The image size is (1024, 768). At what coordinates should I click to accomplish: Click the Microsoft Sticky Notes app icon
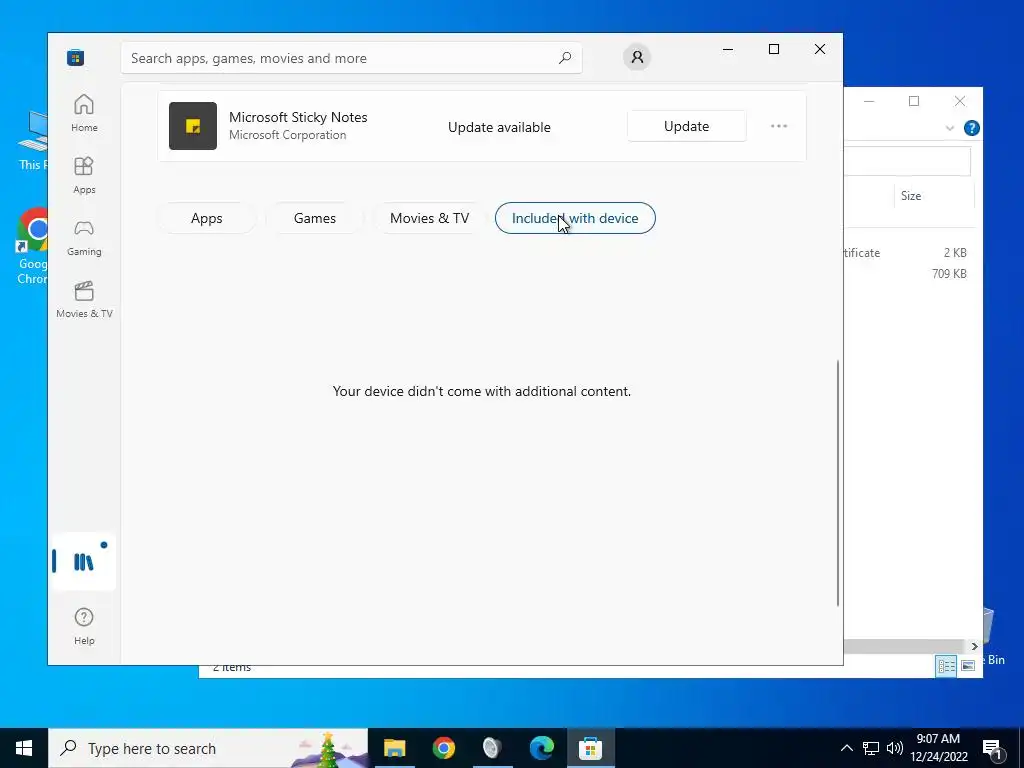(193, 126)
